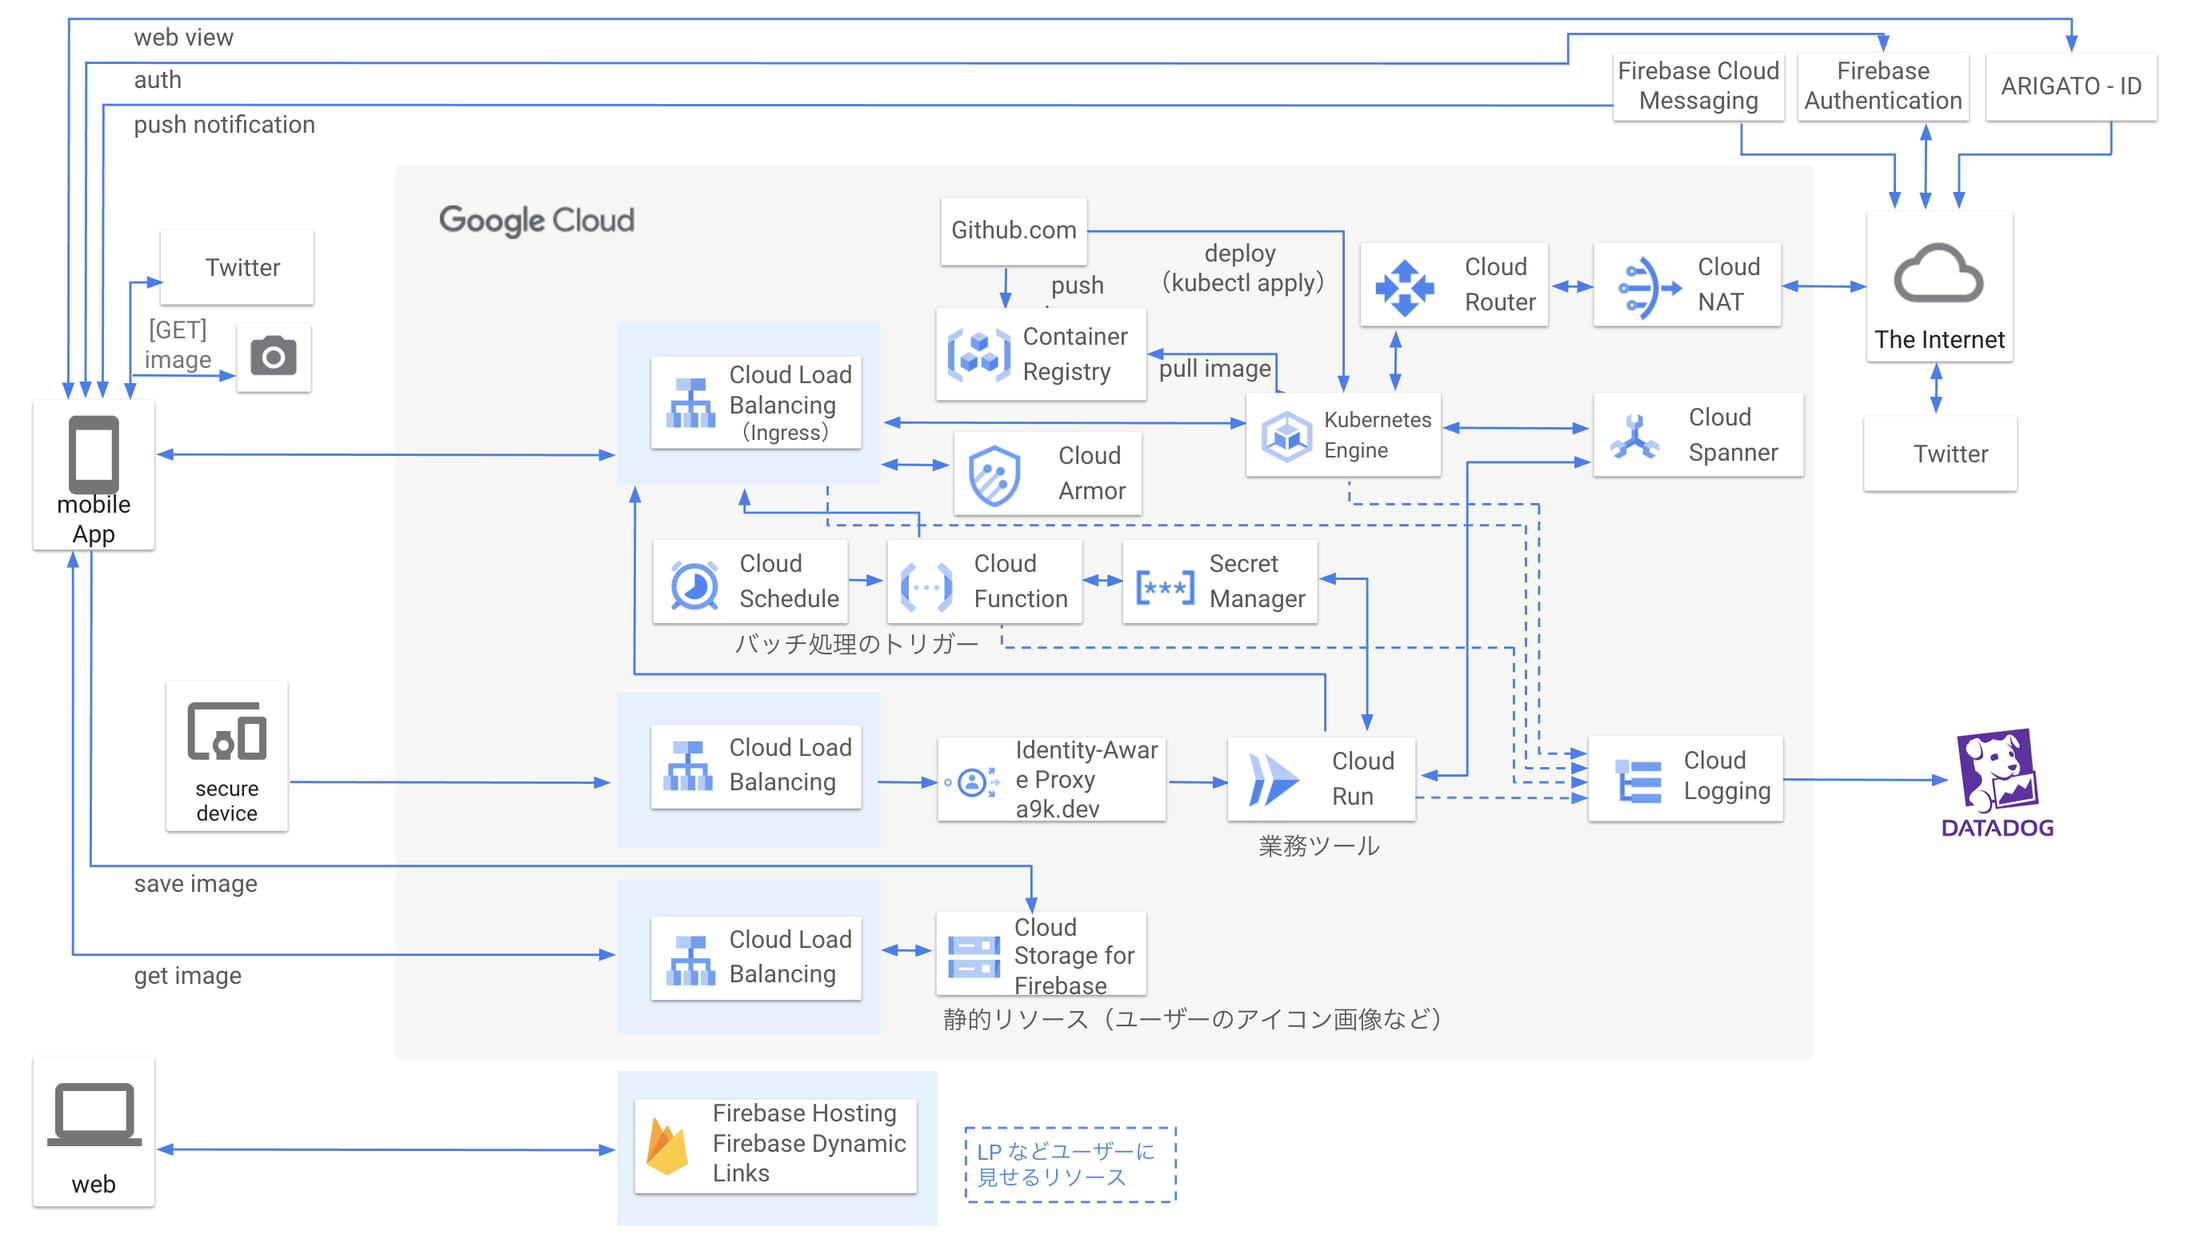
Task: Click the web laptop icon
Action: click(94, 1113)
